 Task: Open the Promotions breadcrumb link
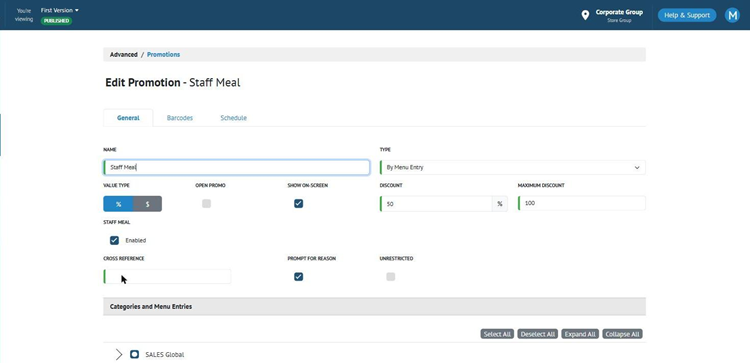tap(164, 55)
